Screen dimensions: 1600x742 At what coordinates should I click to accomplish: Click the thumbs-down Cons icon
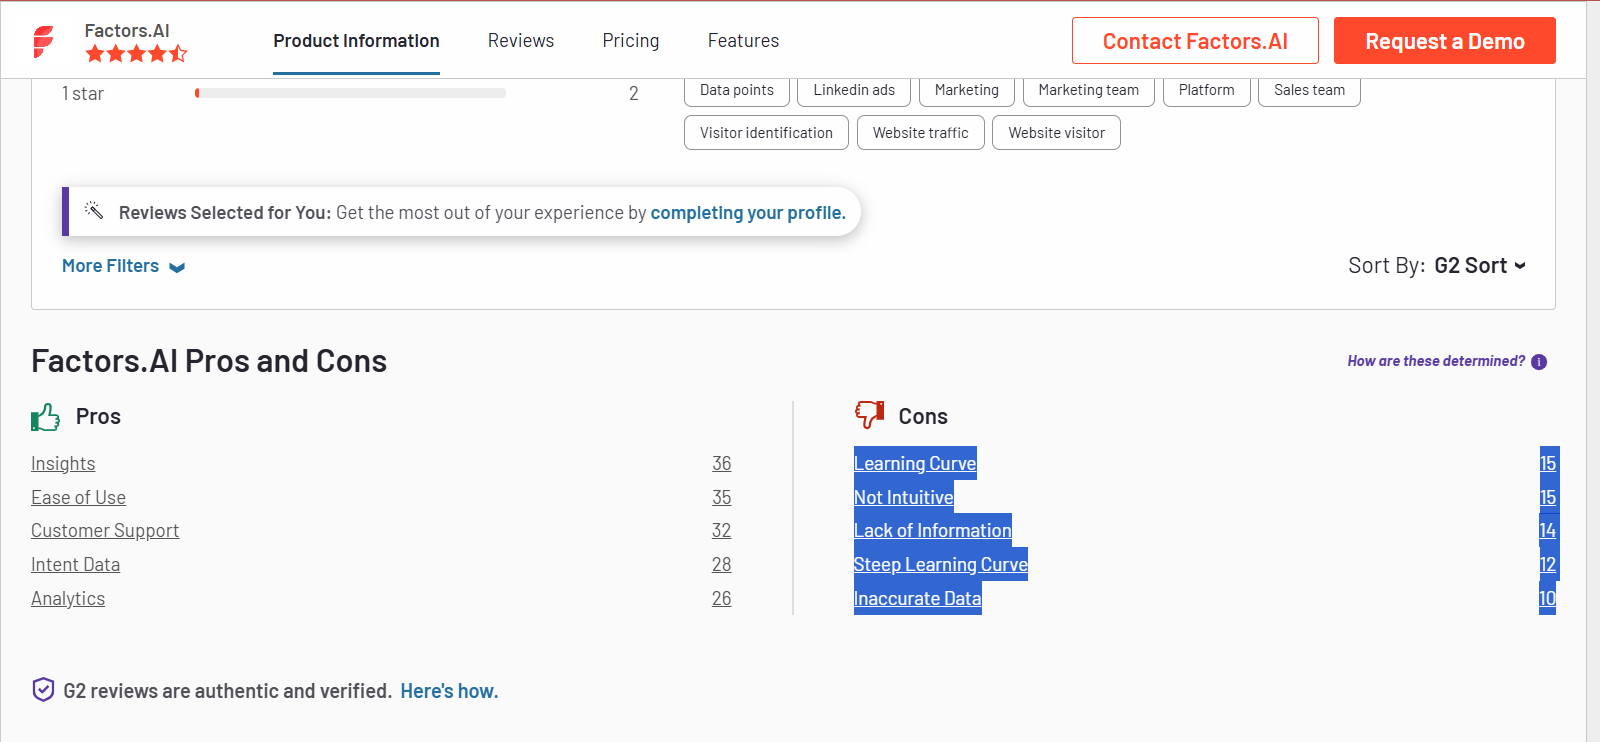[x=869, y=414]
